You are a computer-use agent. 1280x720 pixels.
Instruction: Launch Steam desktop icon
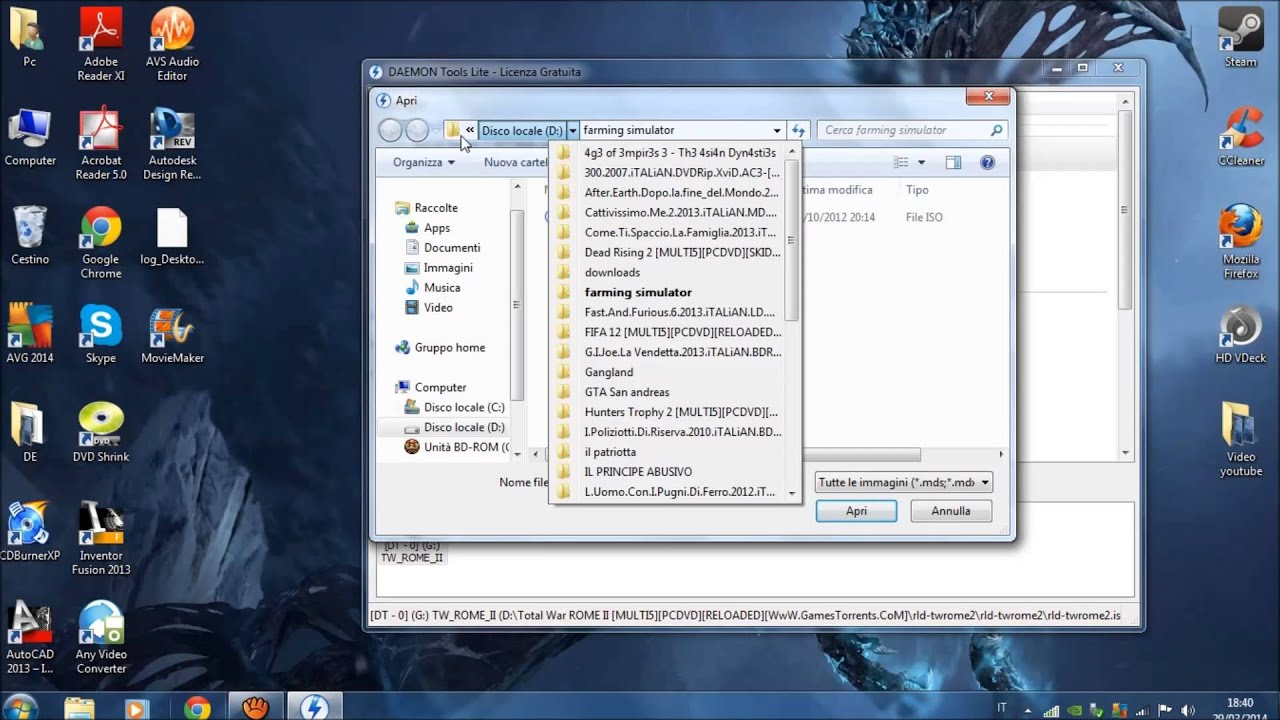(x=1241, y=38)
